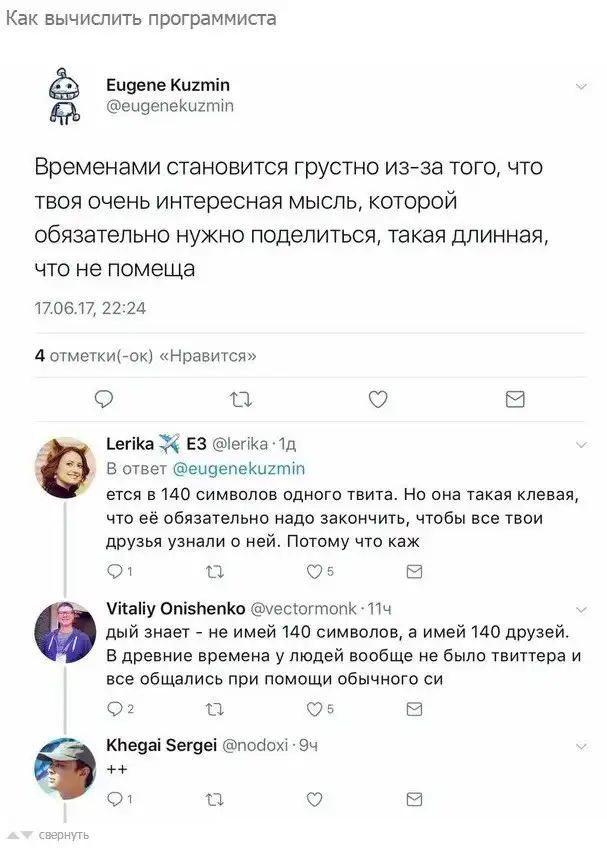Share Khegai Sergei's tweet by message
The width and height of the screenshot is (607, 848).
414,798
